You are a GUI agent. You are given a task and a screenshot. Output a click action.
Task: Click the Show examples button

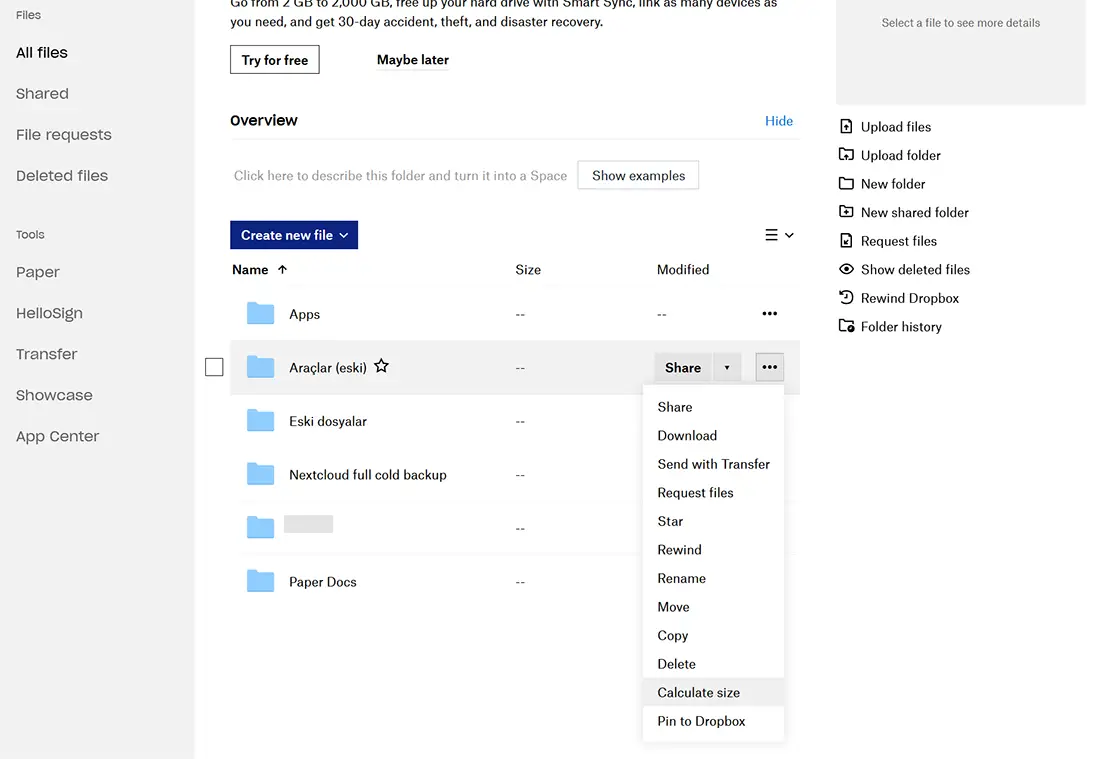(x=638, y=175)
